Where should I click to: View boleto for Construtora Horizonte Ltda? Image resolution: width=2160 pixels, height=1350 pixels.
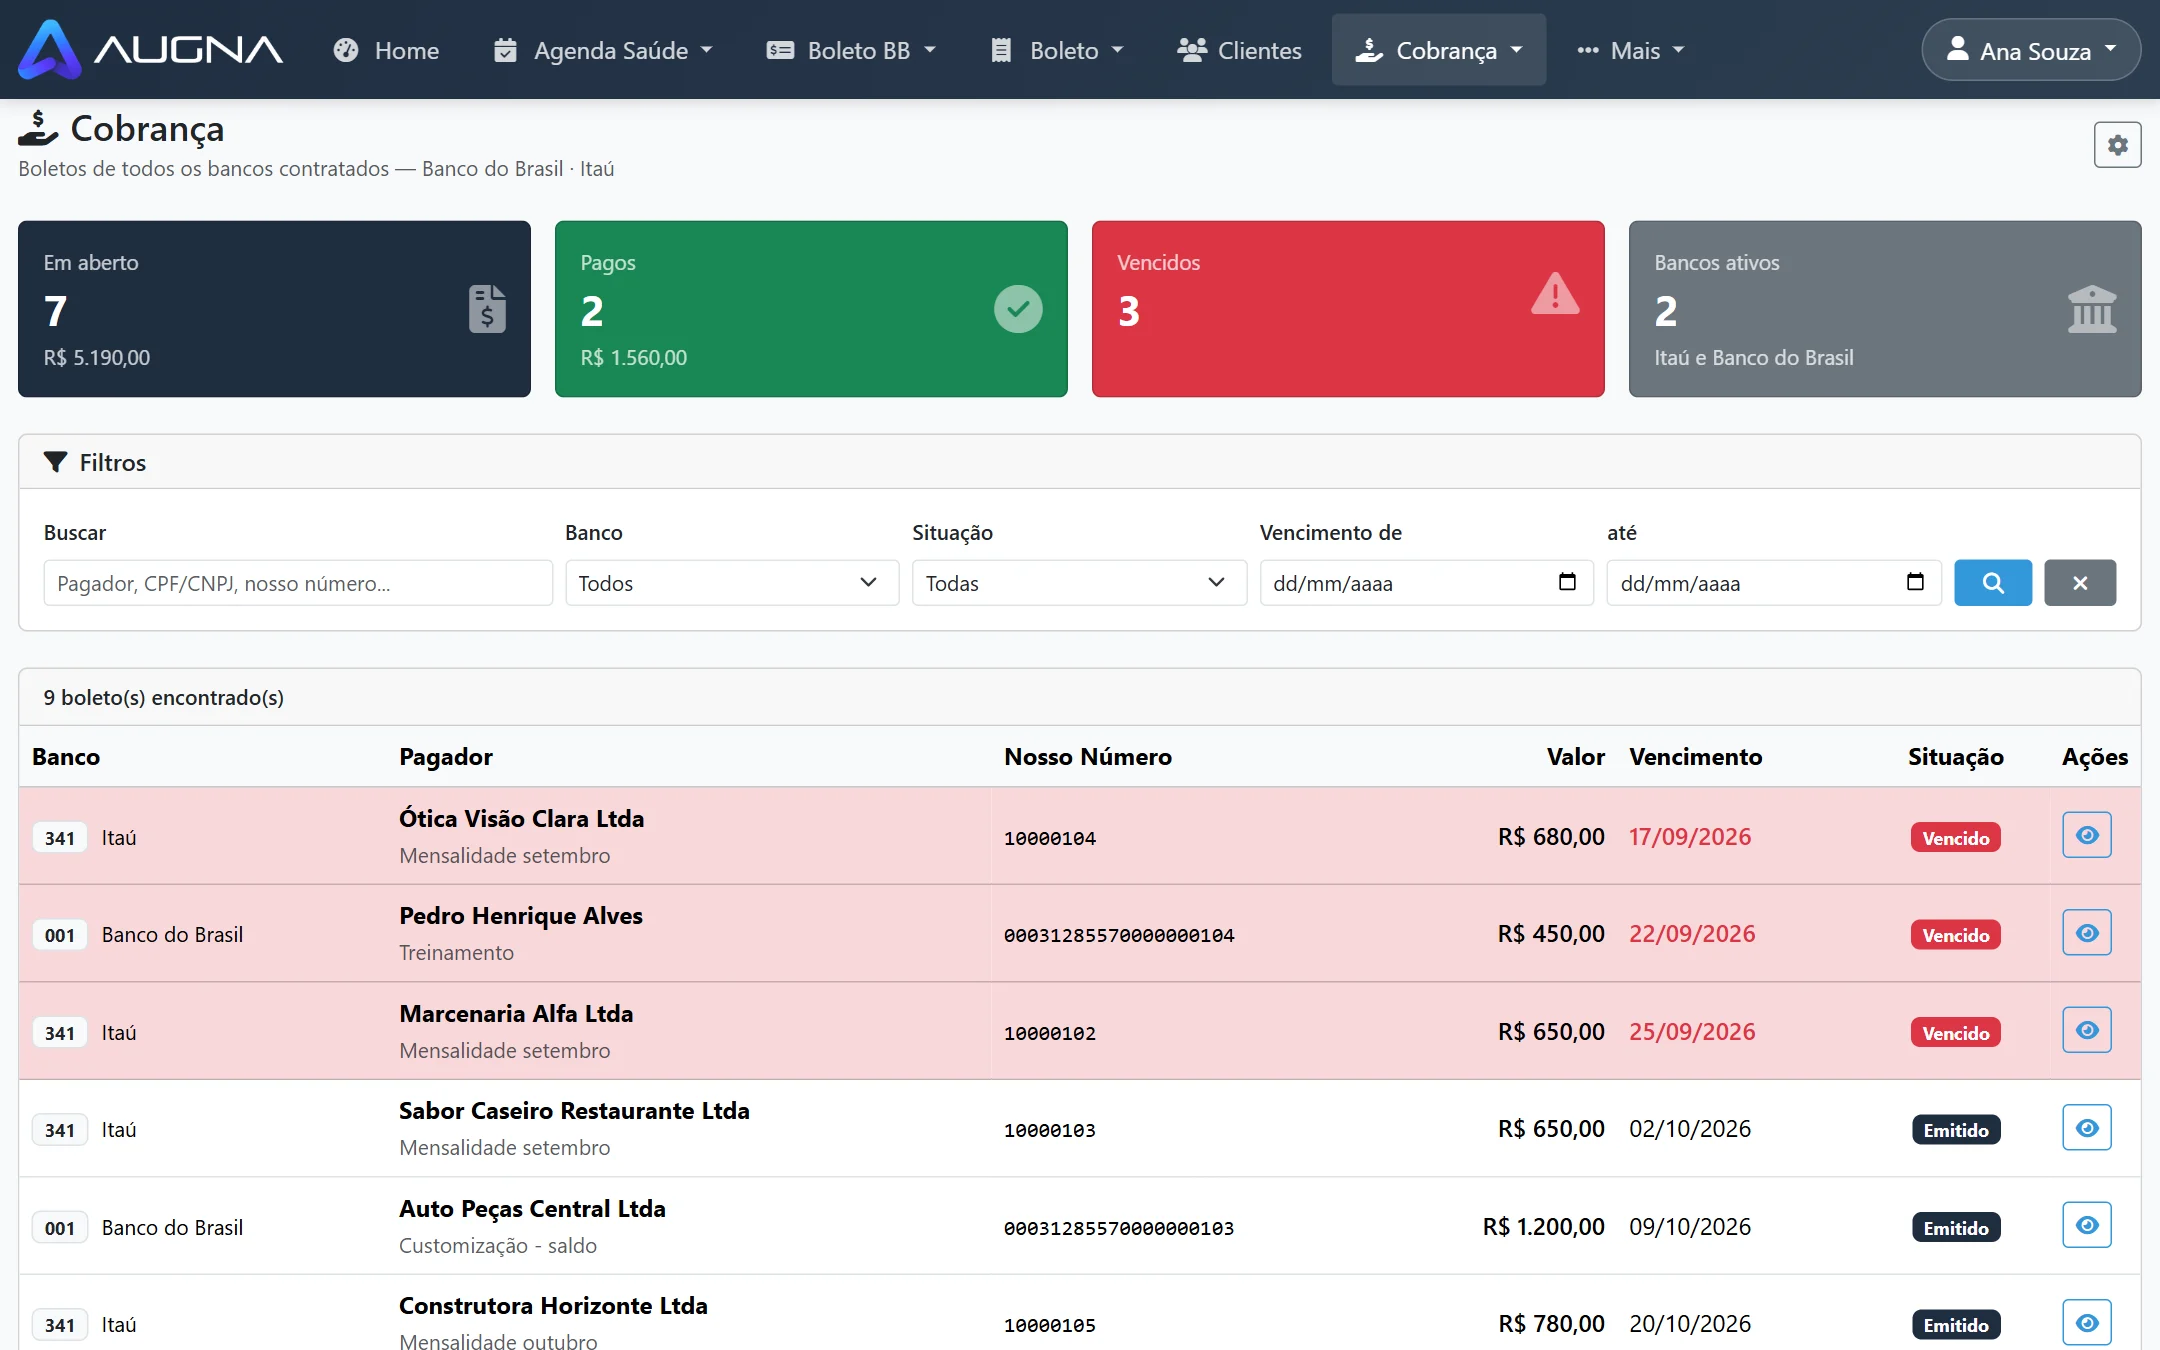(x=2086, y=1323)
